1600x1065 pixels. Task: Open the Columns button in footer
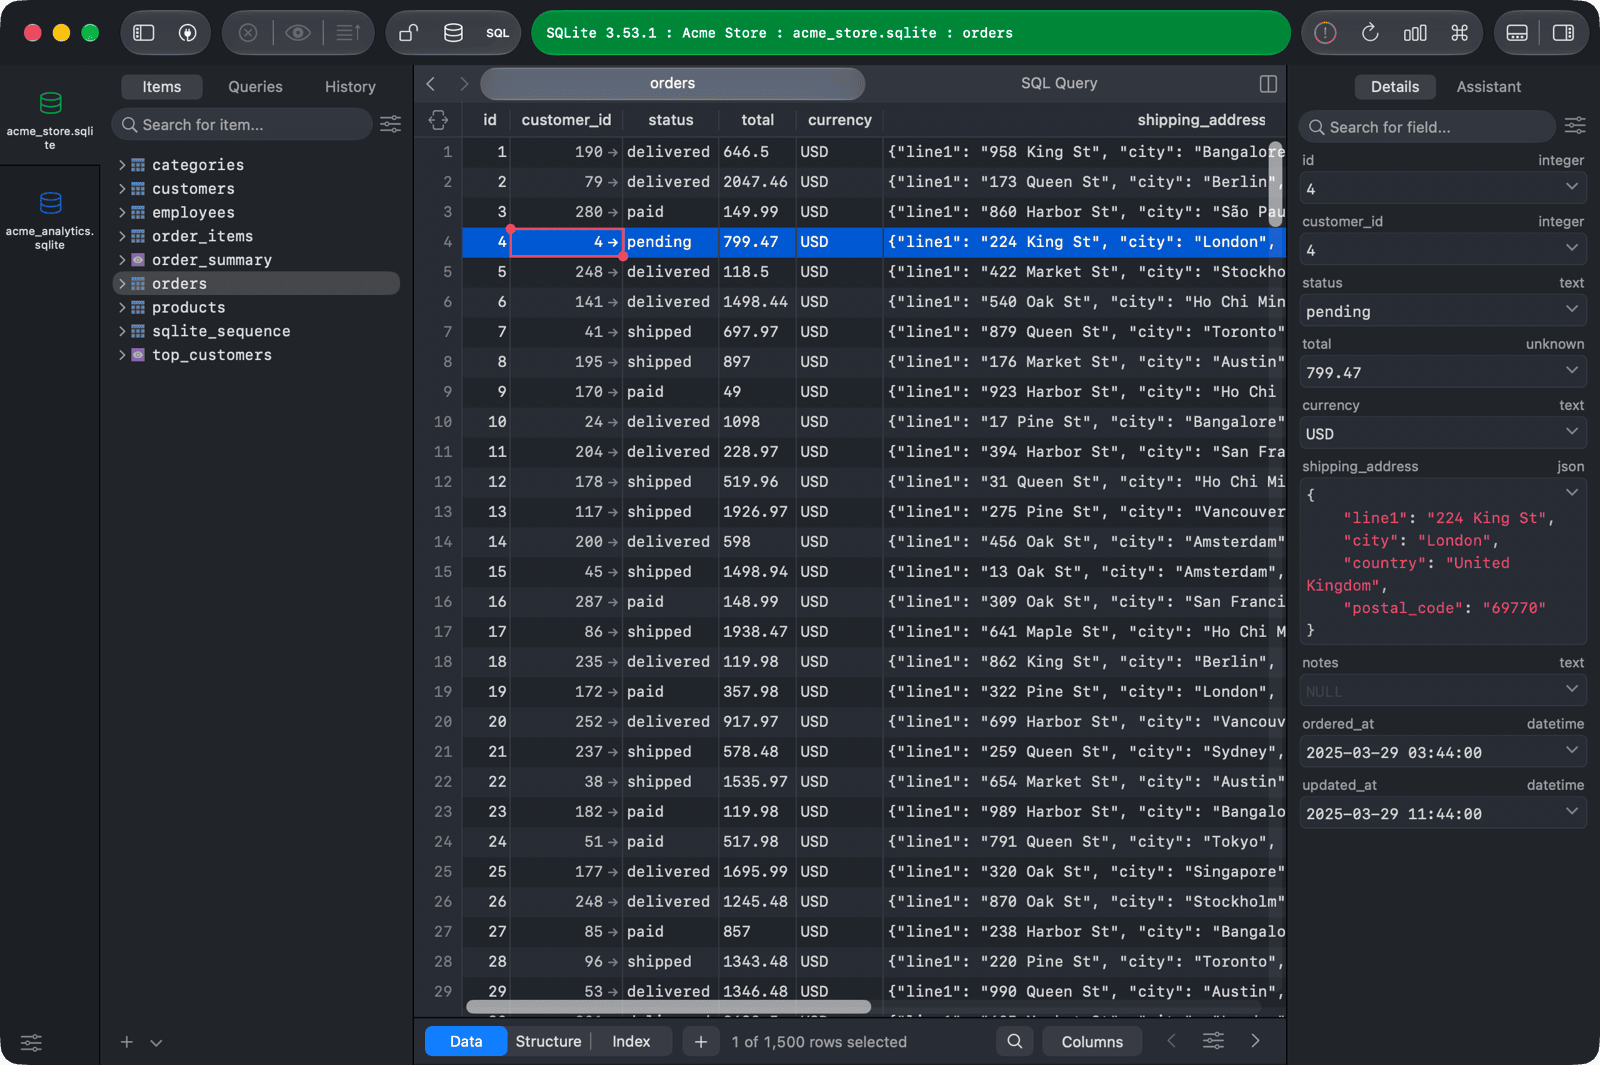click(x=1092, y=1041)
